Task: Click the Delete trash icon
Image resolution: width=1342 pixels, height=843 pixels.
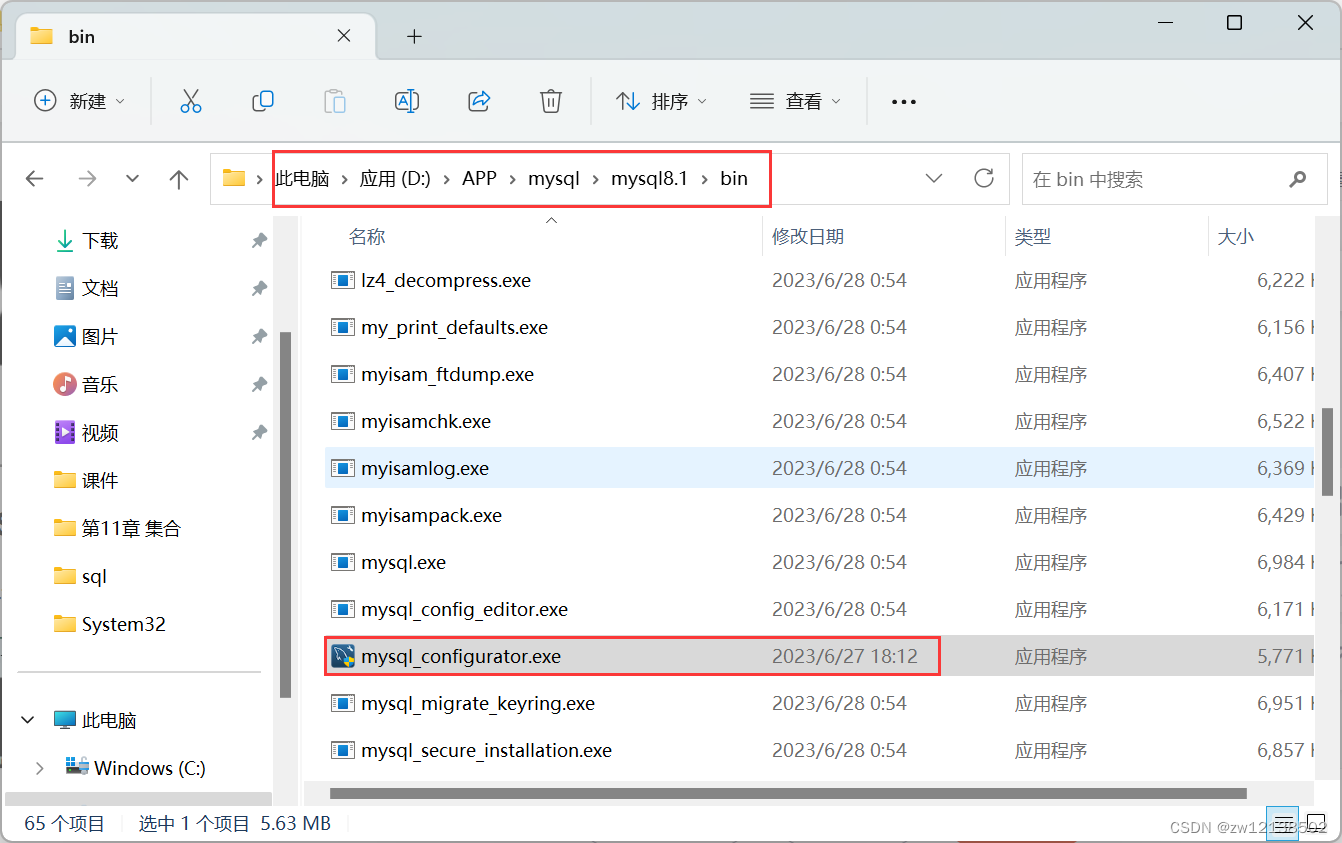Action: coord(551,101)
